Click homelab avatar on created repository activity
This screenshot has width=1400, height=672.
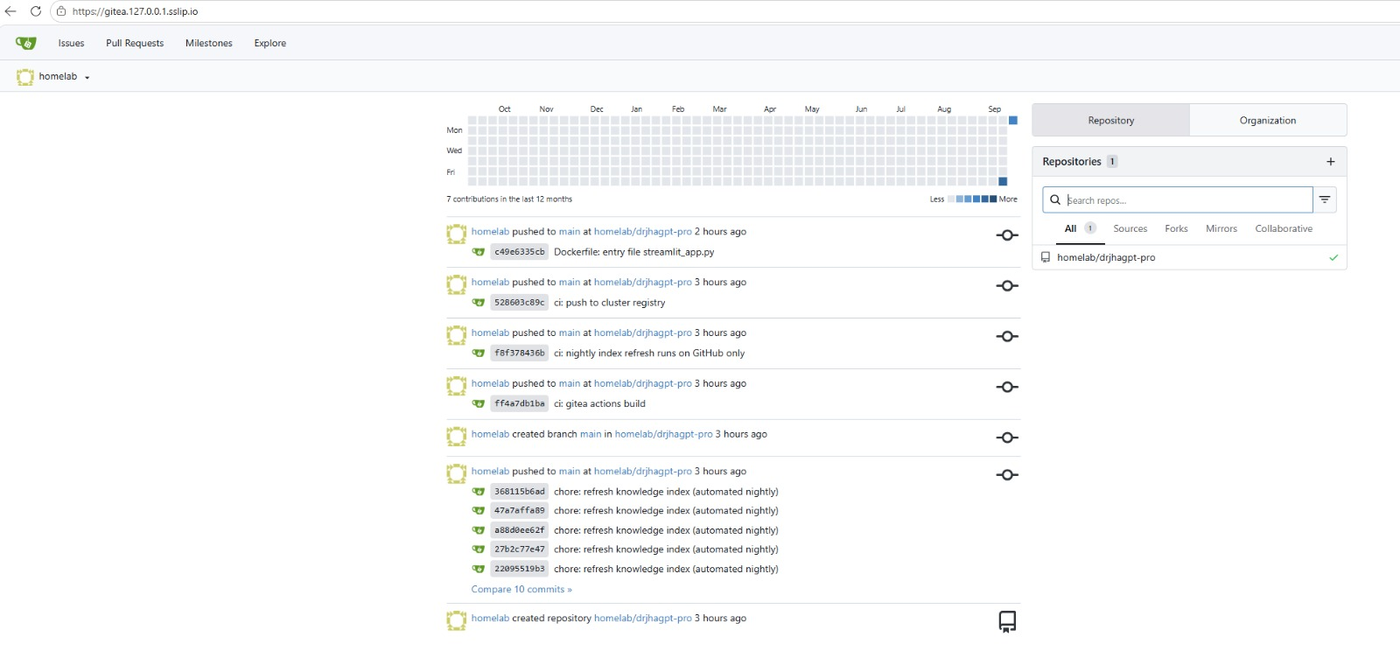point(456,621)
